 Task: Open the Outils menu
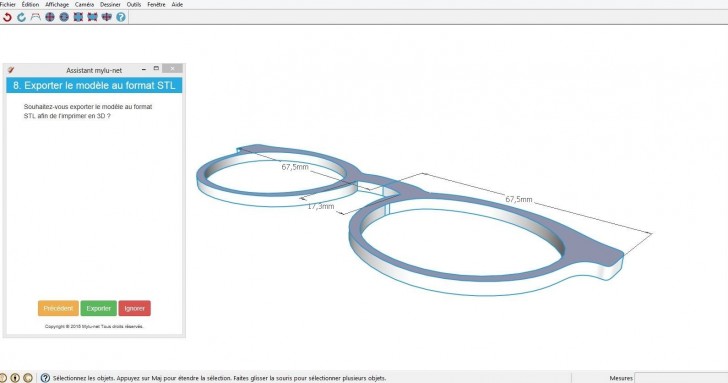coord(134,4)
